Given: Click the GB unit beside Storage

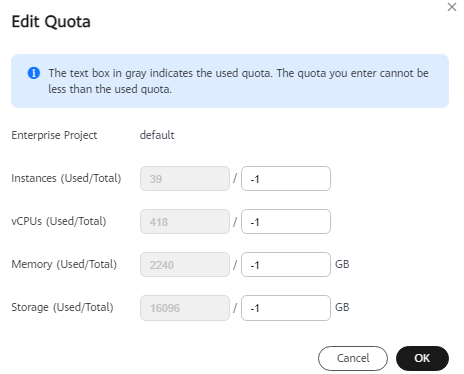Looking at the screenshot, I should 342,307.
